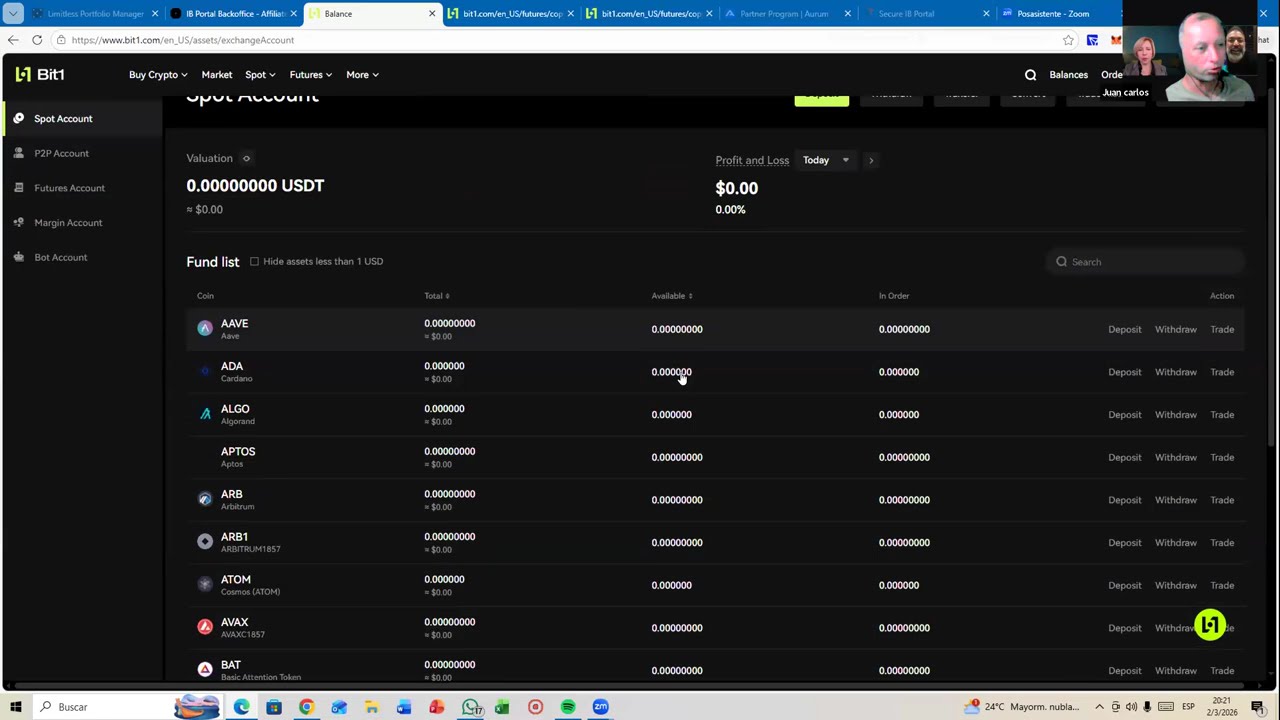Click the ALGO coin icon

pyautogui.click(x=205, y=413)
